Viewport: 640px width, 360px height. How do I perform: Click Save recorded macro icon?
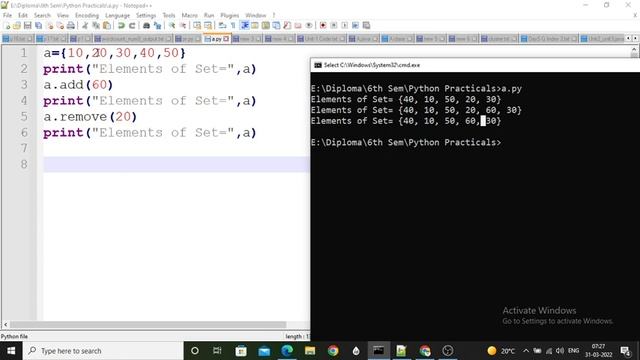367,25
